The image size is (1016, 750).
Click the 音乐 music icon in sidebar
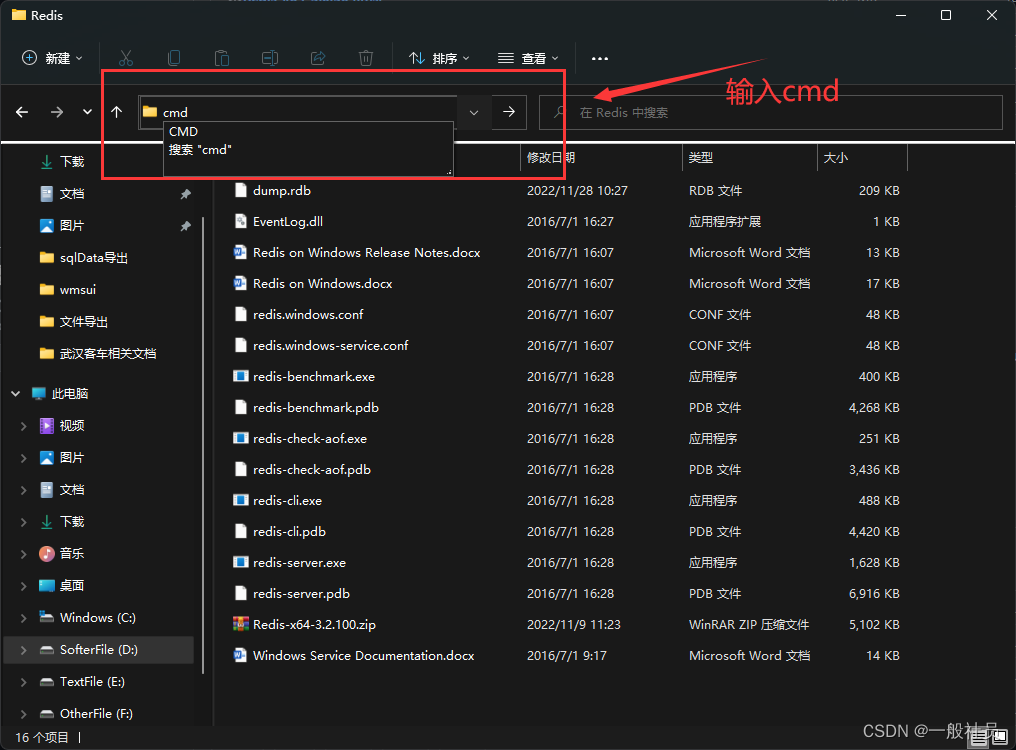click(47, 554)
